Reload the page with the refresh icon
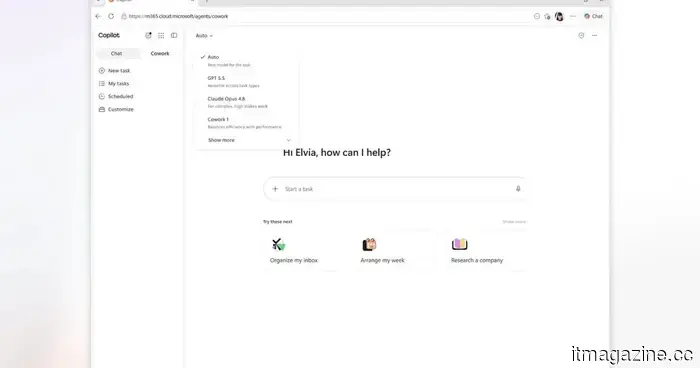 pyautogui.click(x=111, y=16)
